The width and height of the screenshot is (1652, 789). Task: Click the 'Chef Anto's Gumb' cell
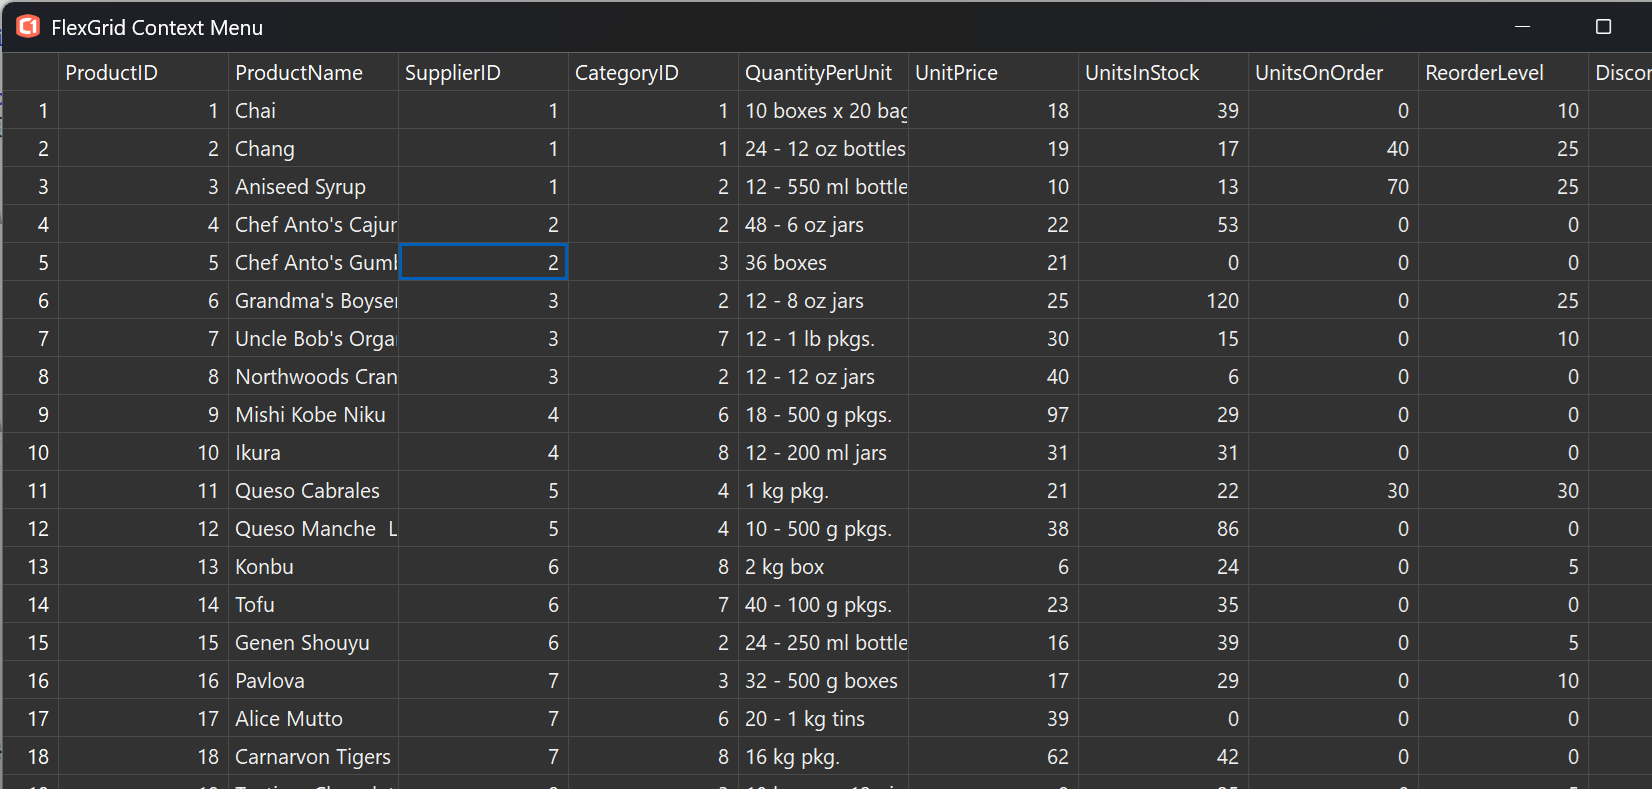click(x=314, y=263)
